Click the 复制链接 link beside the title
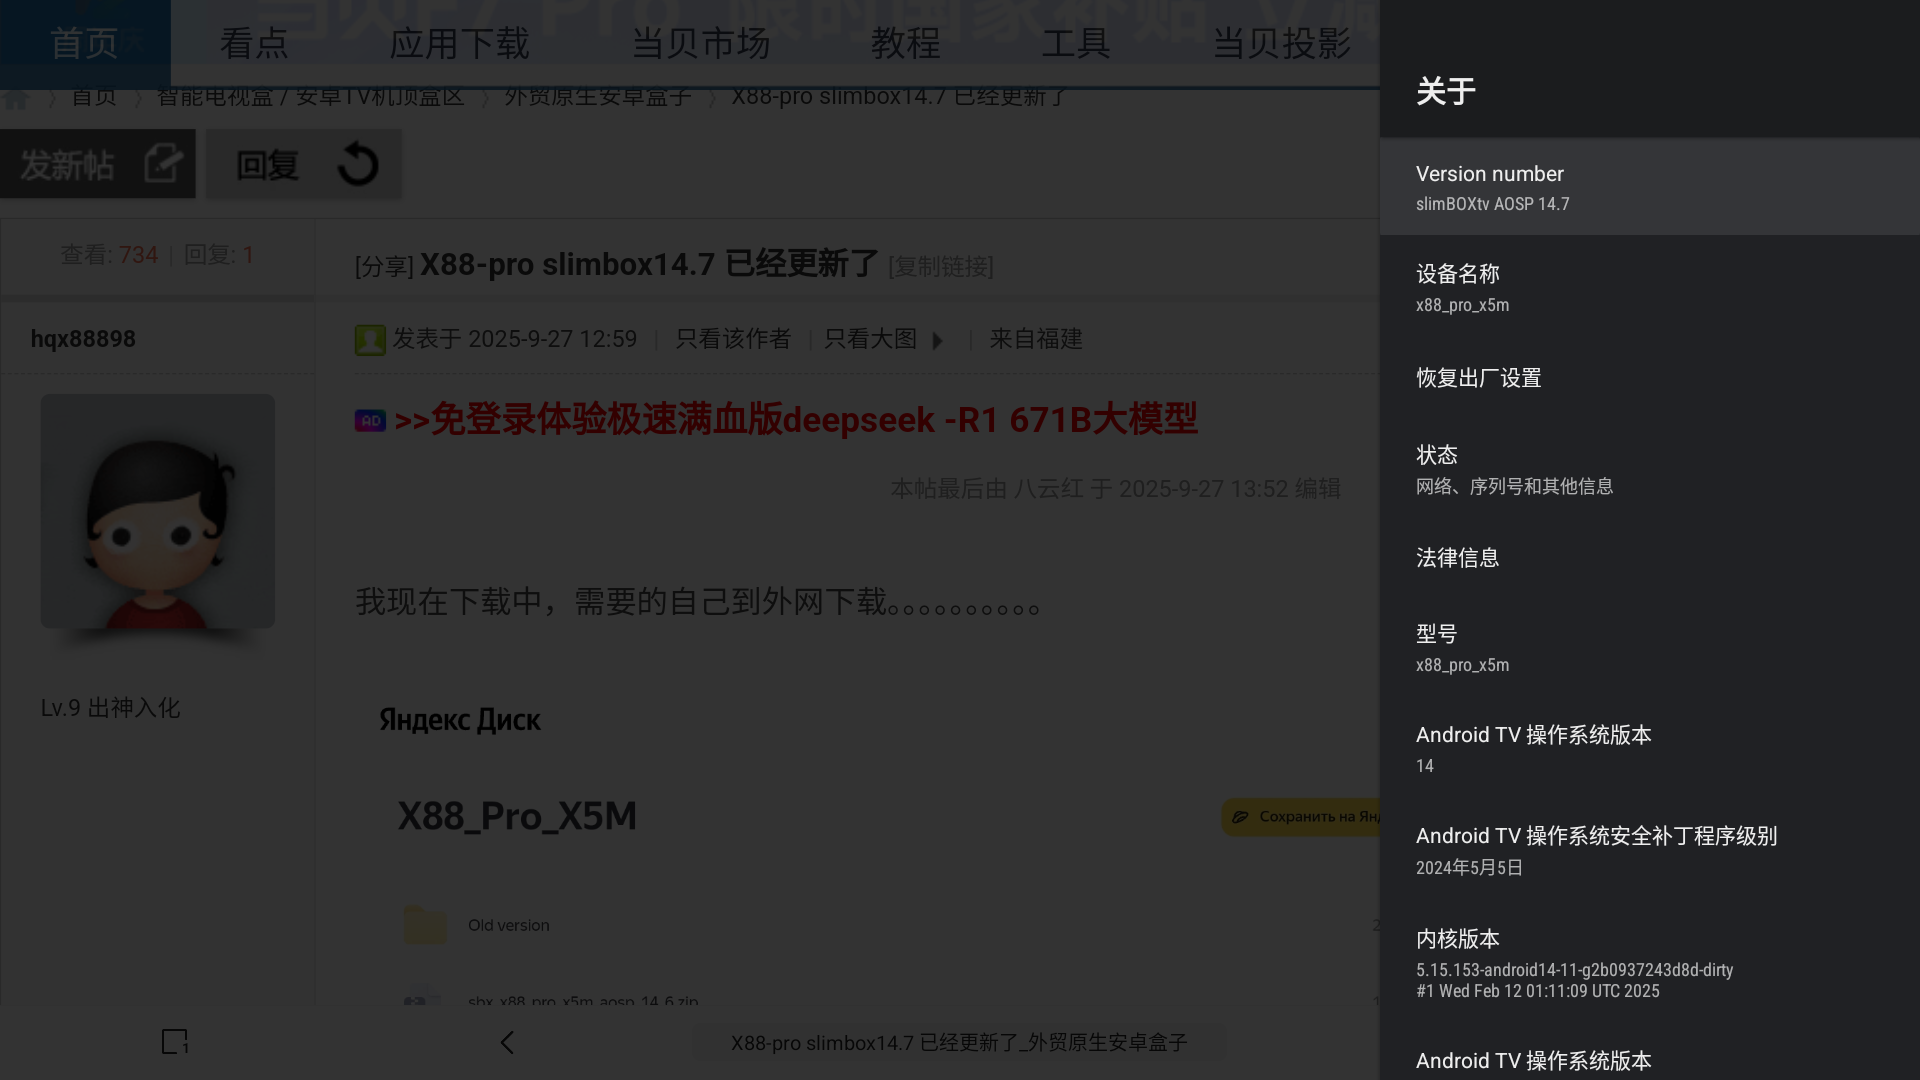Viewport: 1920px width, 1080px height. (x=941, y=267)
